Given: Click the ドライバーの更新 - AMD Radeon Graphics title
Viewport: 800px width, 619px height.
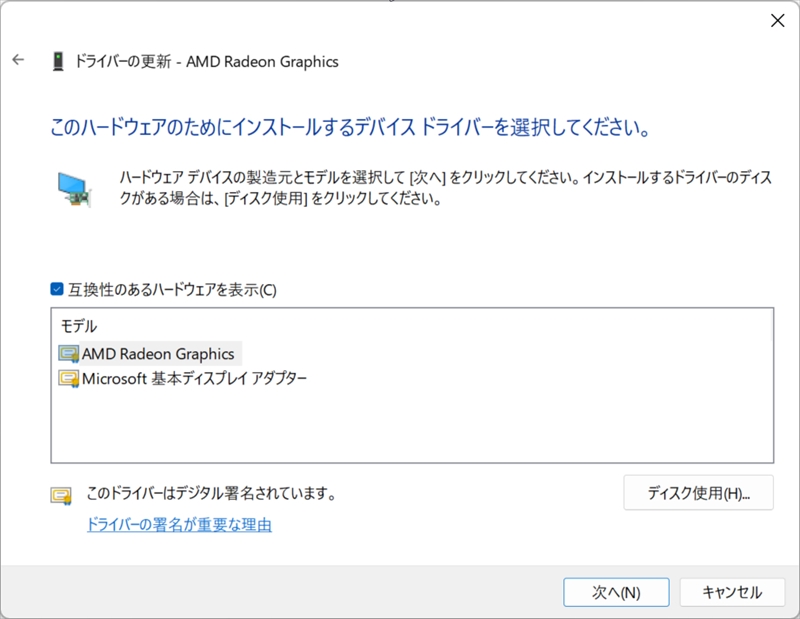Looking at the screenshot, I should 207,61.
